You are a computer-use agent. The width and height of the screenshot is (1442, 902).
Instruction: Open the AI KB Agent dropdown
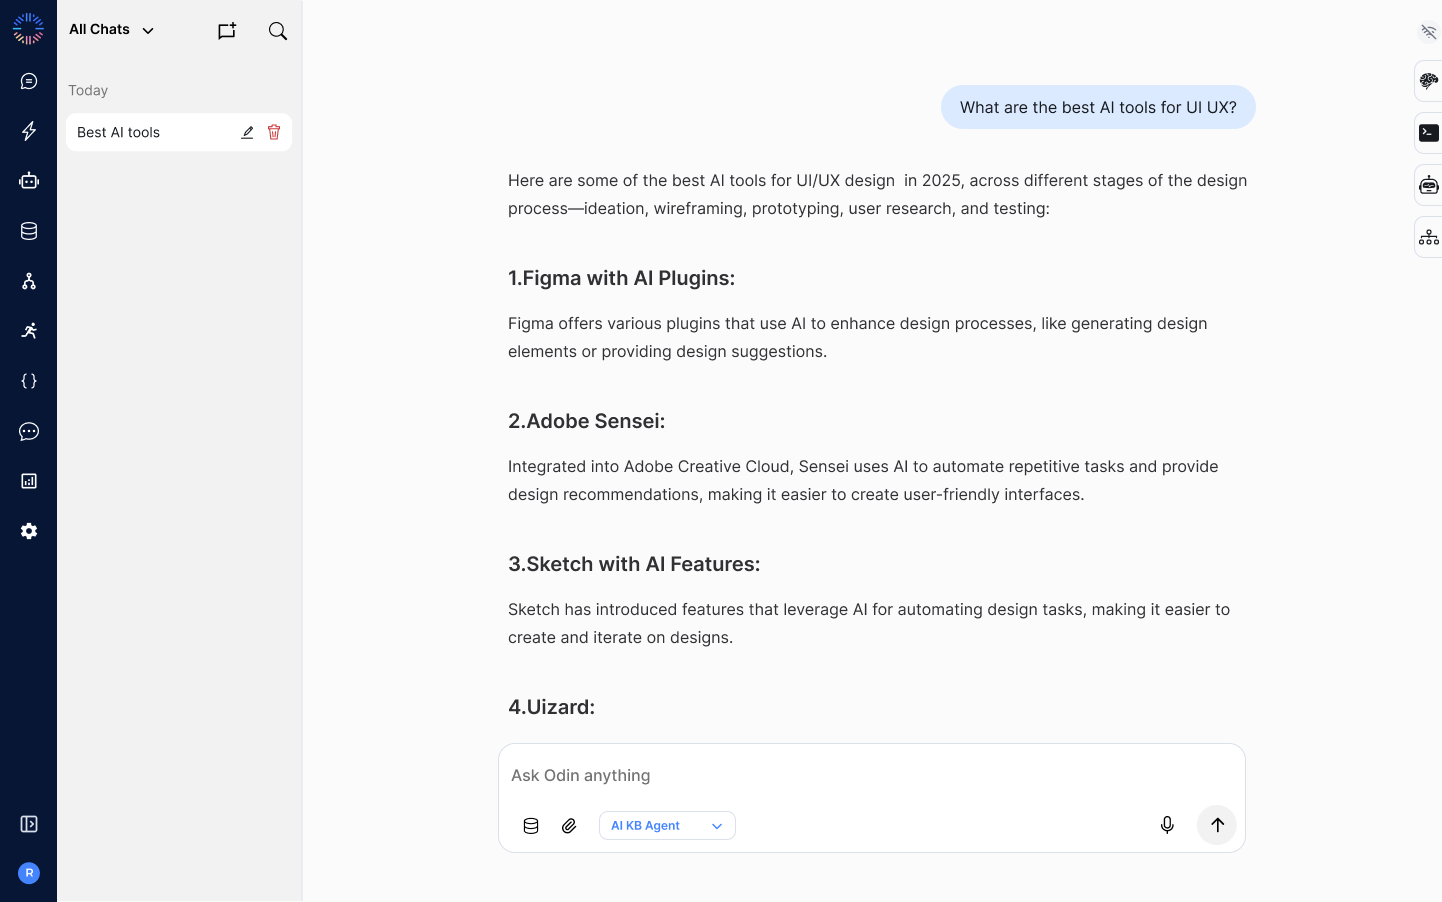[667, 826]
